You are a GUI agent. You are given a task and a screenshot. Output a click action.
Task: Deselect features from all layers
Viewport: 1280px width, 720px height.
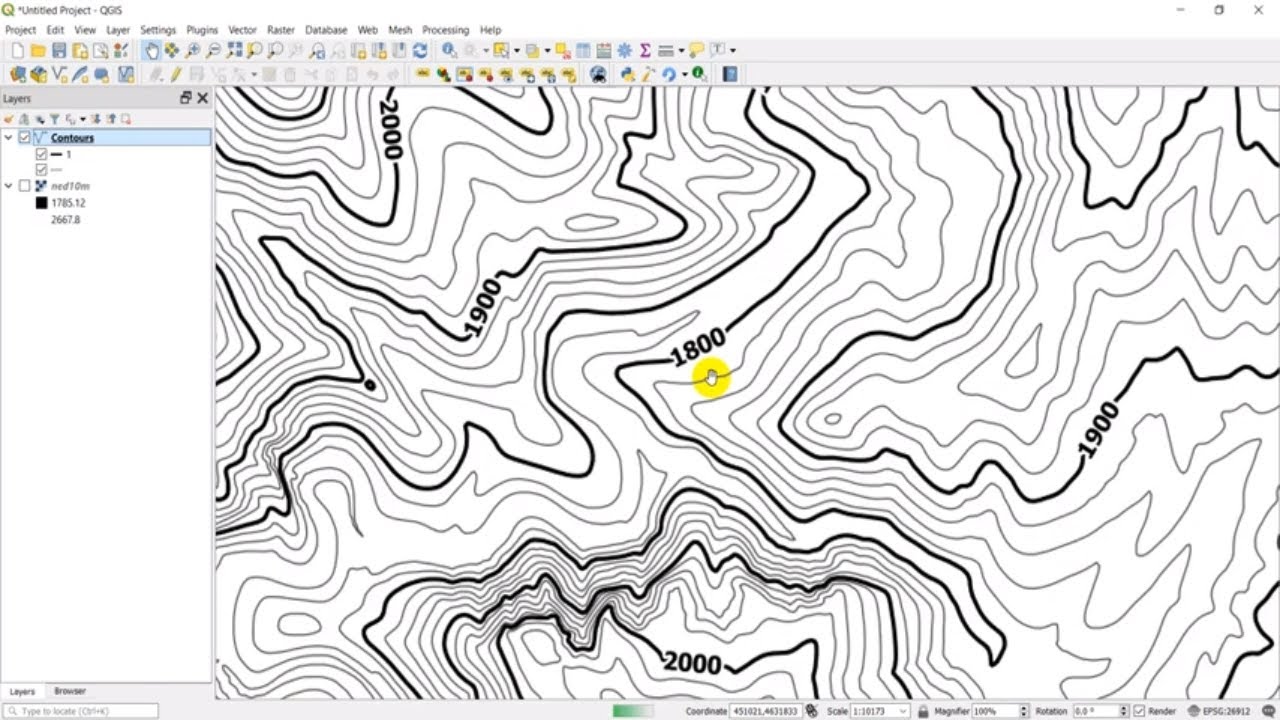(x=563, y=50)
